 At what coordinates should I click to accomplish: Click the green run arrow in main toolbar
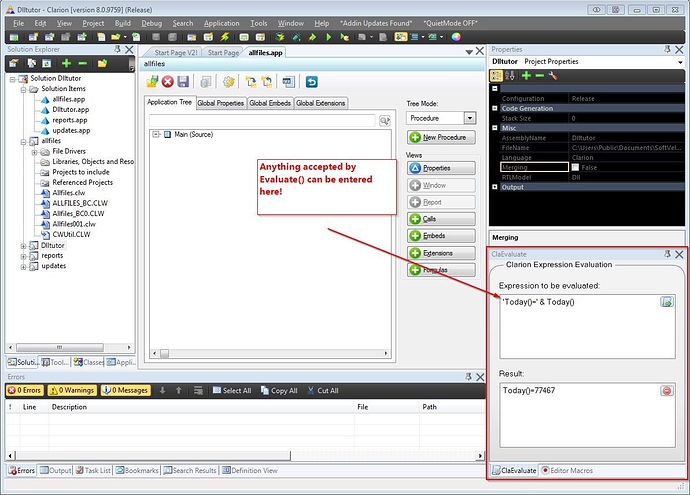point(328,37)
